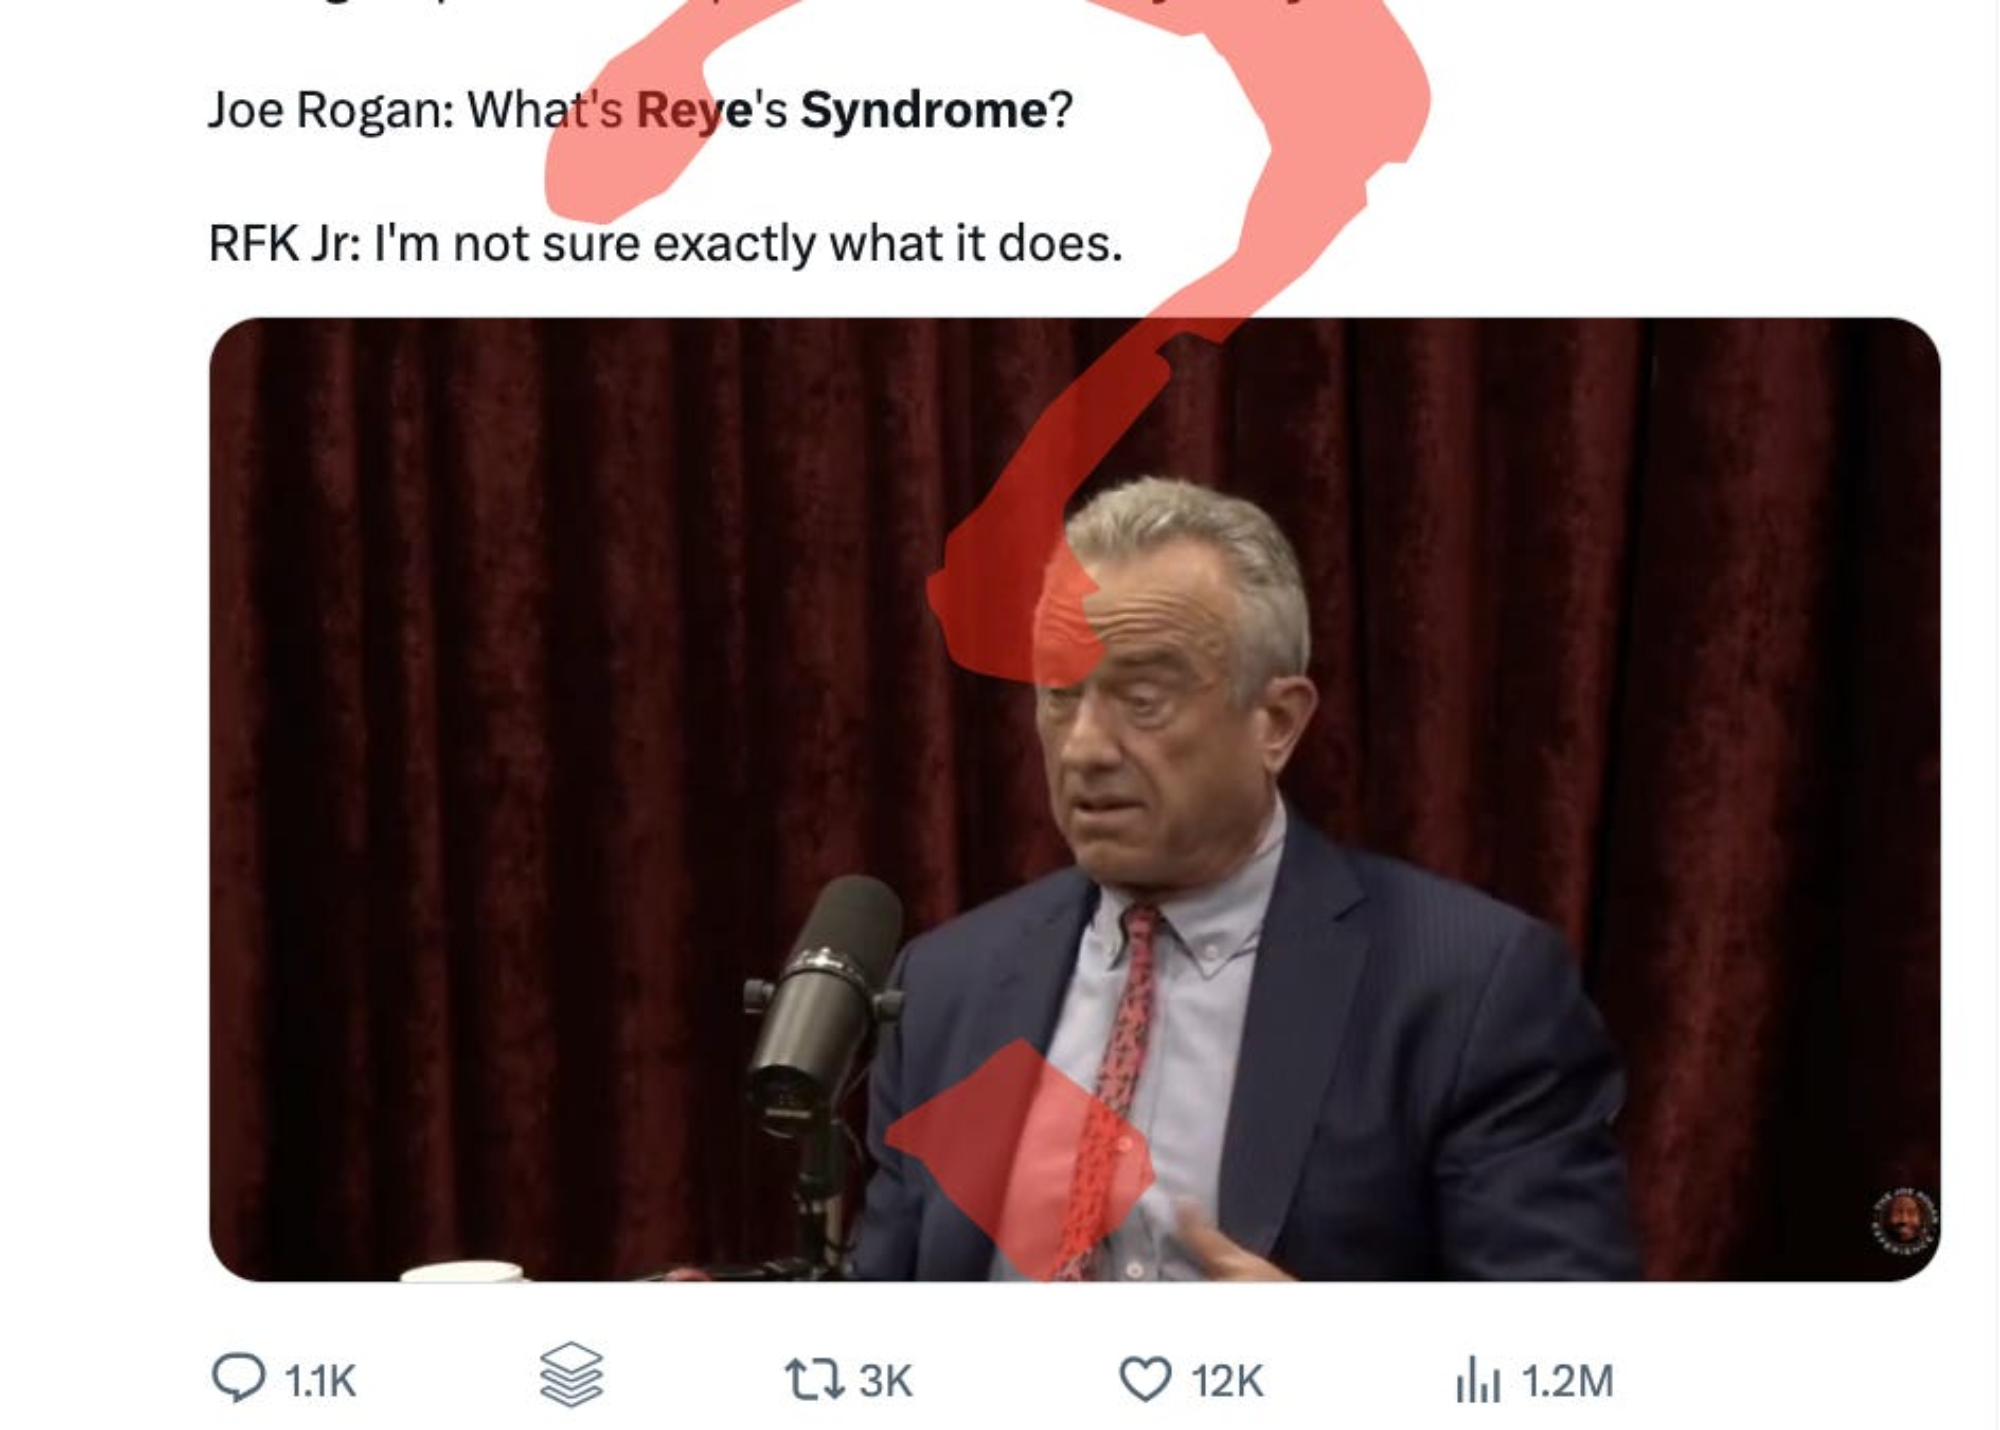Click the 1.2M views count

(x=1567, y=1381)
